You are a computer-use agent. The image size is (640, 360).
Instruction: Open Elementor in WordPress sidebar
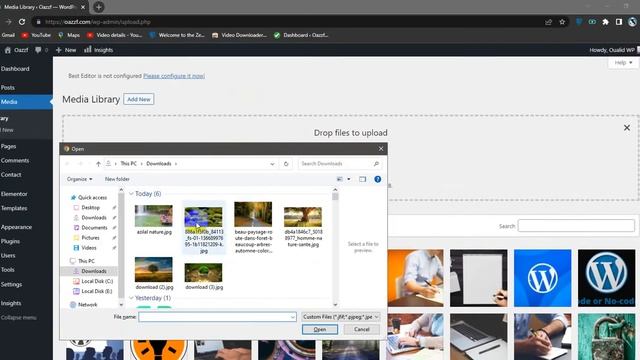pos(14,194)
